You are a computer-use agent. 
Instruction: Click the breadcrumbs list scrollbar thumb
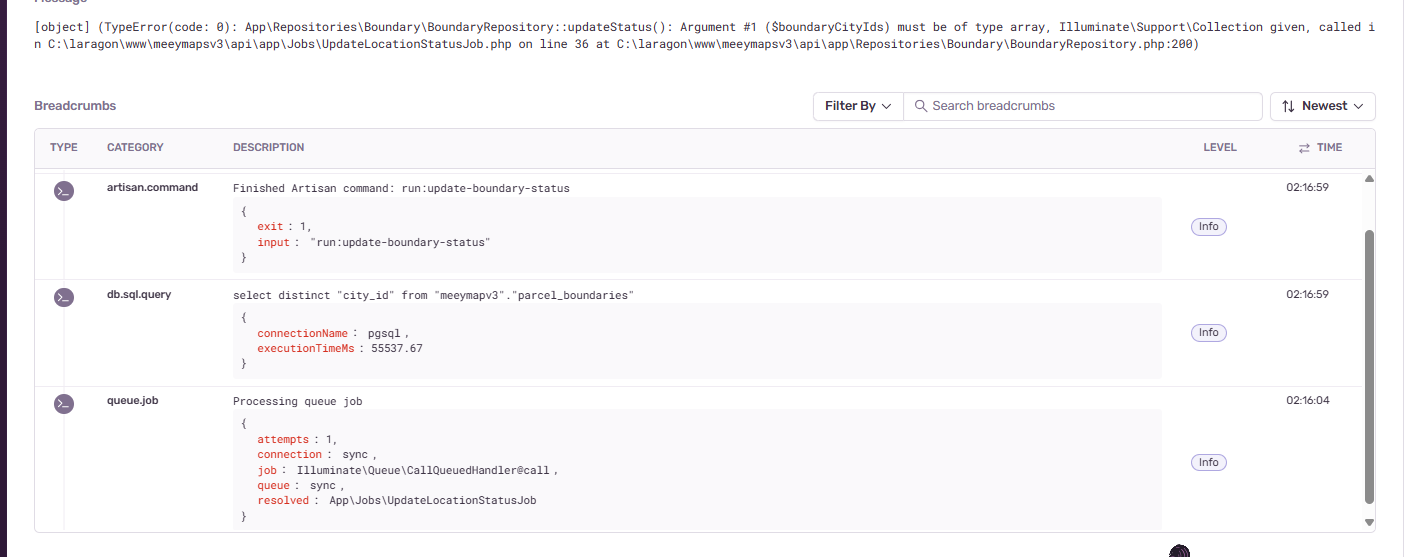click(1369, 365)
